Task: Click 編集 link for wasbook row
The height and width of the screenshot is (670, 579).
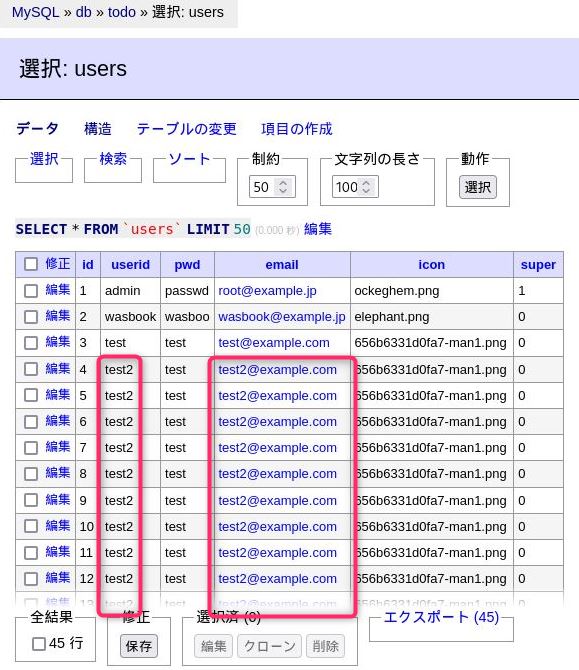Action: coord(58,316)
